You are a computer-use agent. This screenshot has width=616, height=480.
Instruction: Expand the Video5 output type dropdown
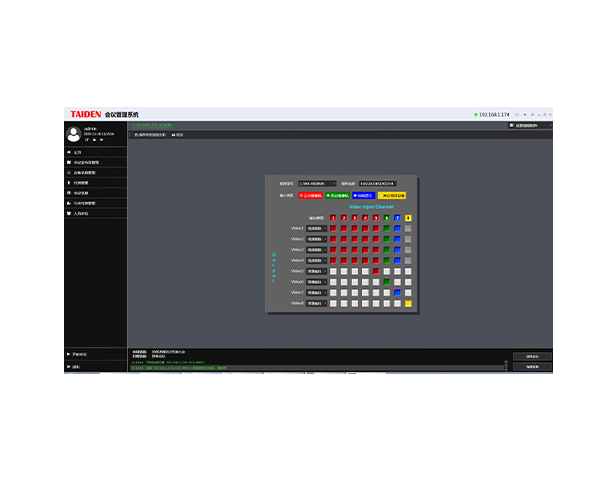[316, 271]
